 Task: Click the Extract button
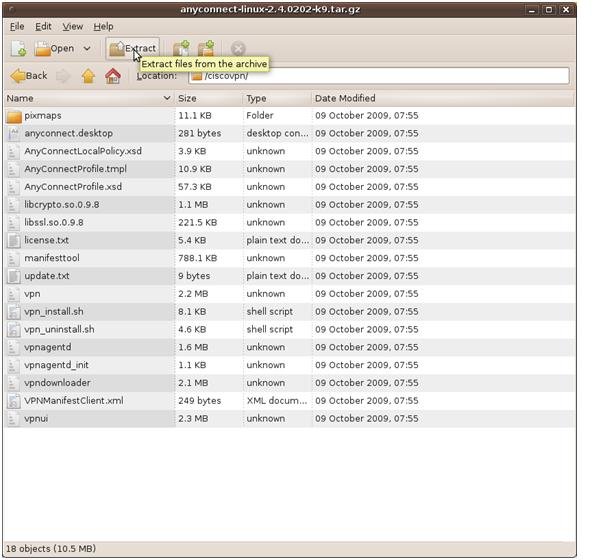click(x=132, y=49)
